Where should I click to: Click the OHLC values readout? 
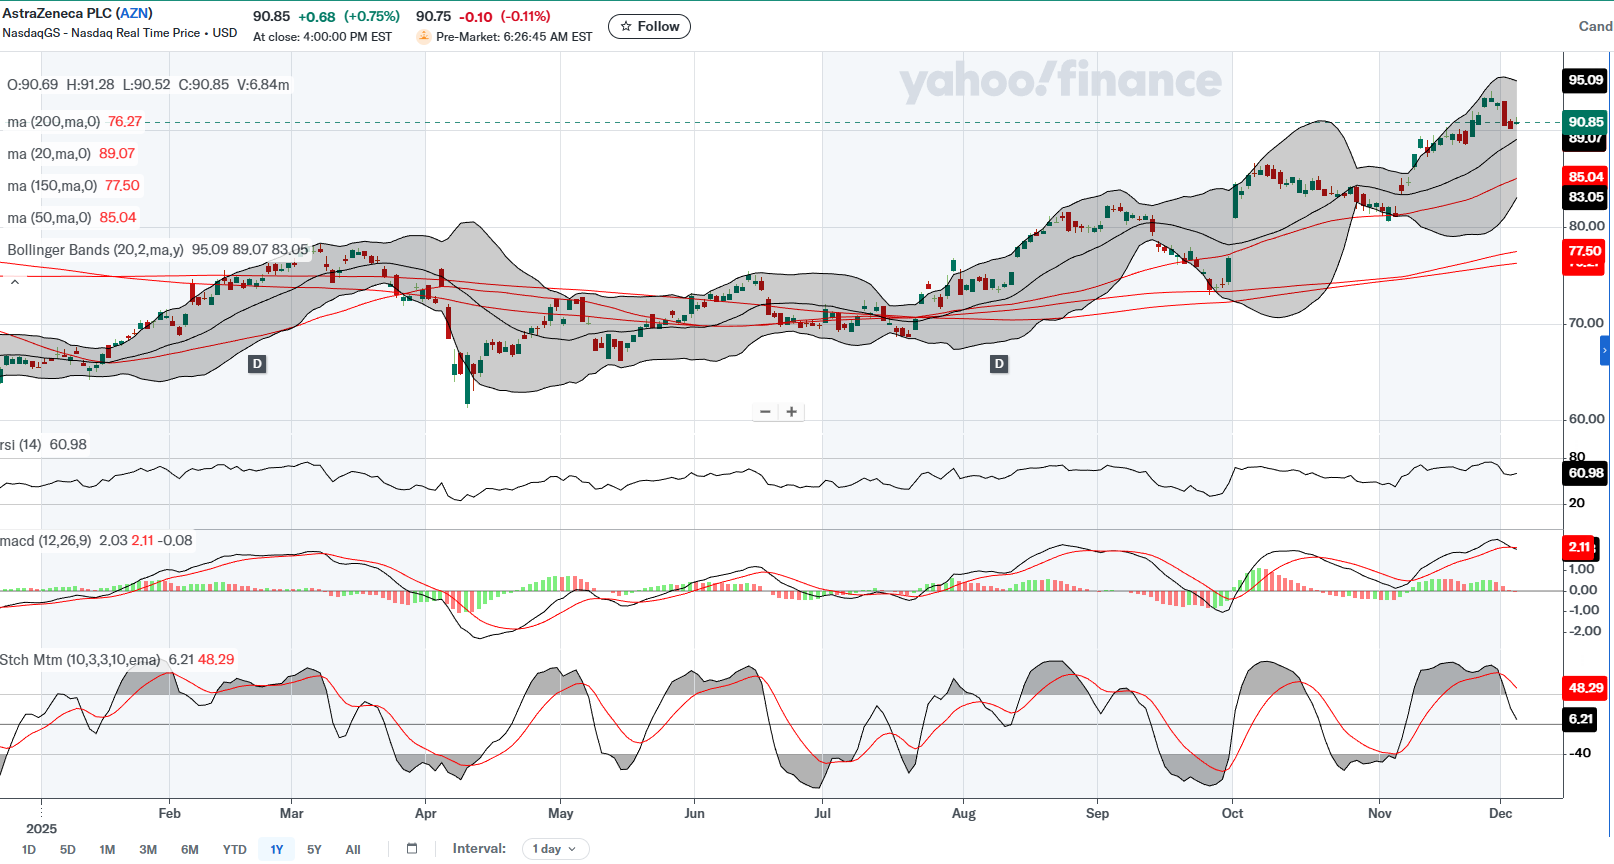point(148,85)
